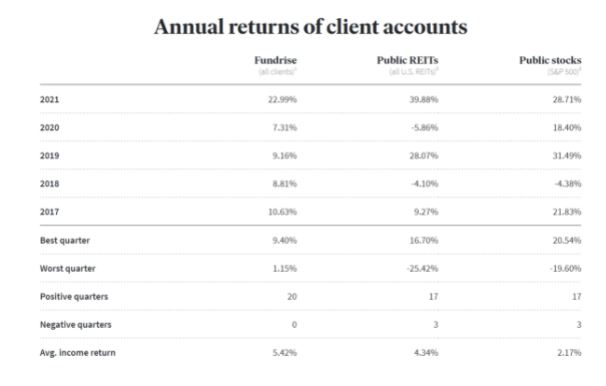Click Public REITs 2021 value 39.88%
The image size is (606, 386).
pos(424,100)
